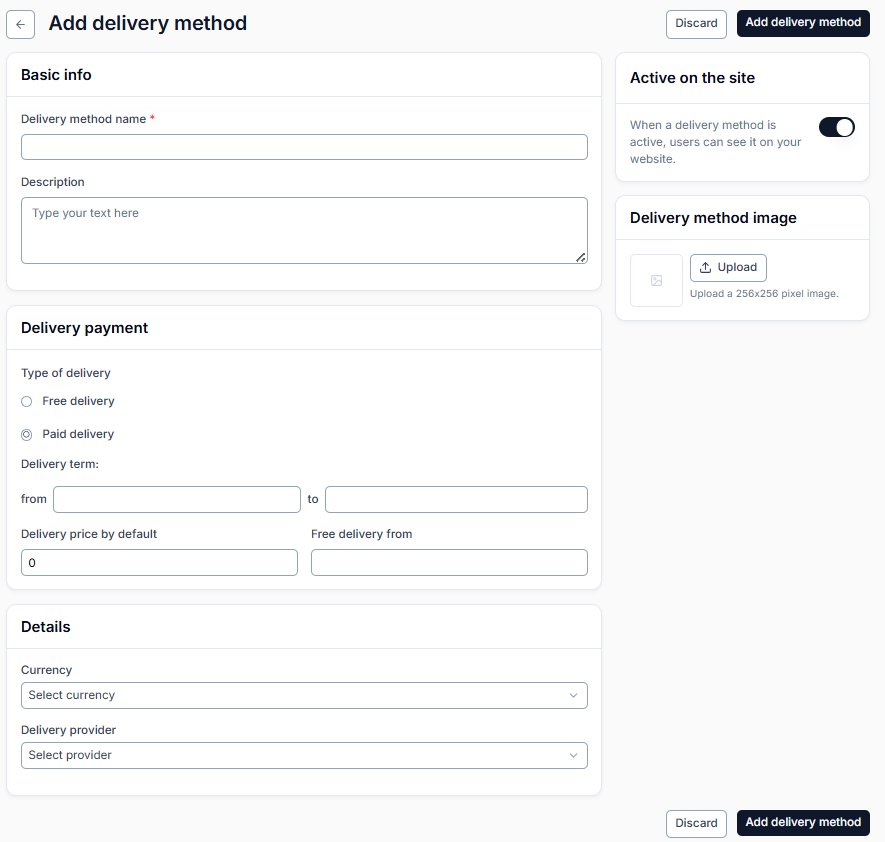Focus the Delivery price by default field
The width and height of the screenshot is (885, 842).
159,563
